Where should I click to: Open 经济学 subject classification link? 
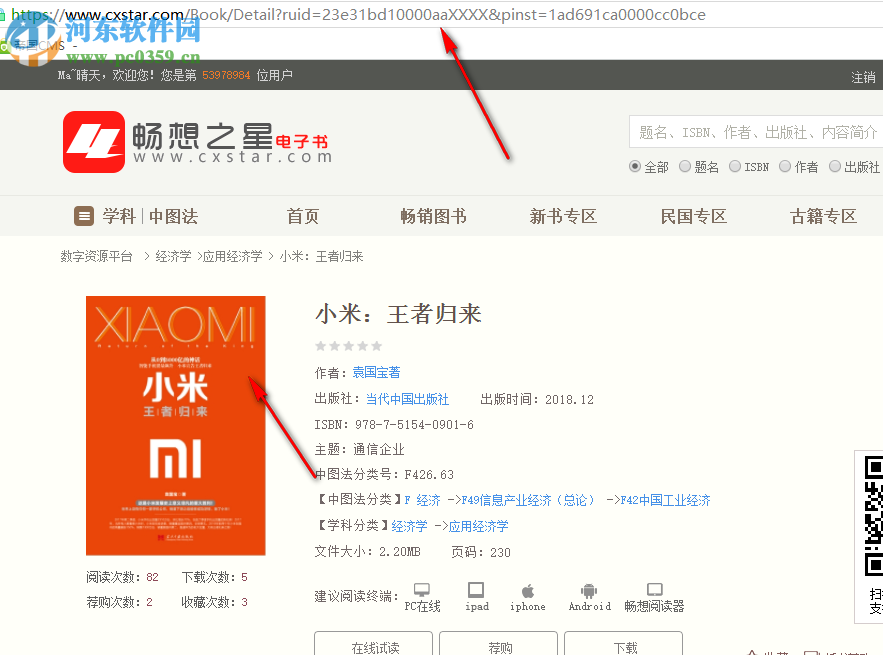point(409,526)
